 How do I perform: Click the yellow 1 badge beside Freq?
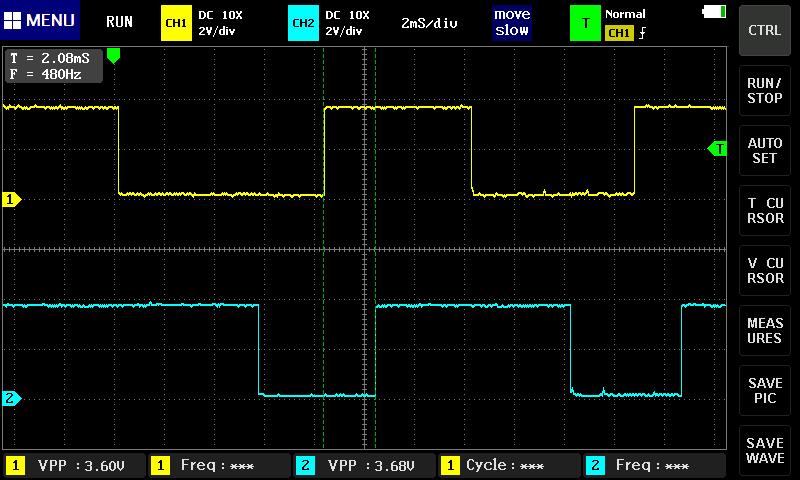160,465
